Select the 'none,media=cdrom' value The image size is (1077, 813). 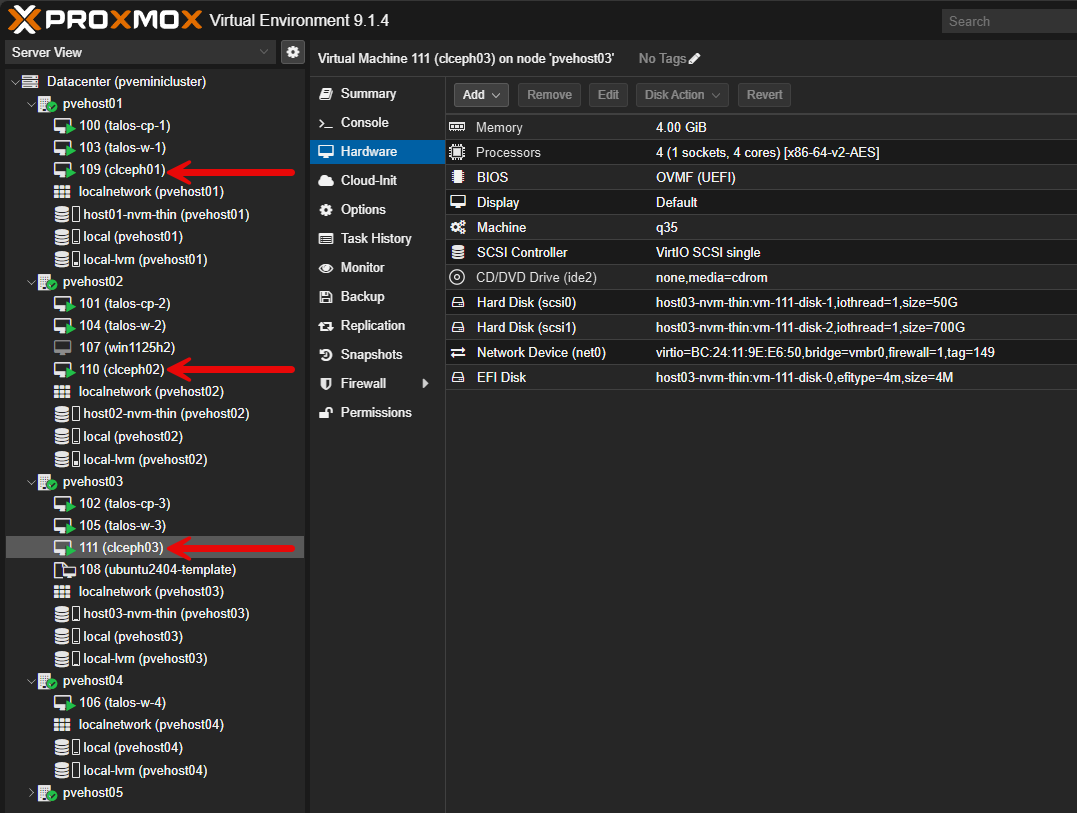tap(711, 277)
